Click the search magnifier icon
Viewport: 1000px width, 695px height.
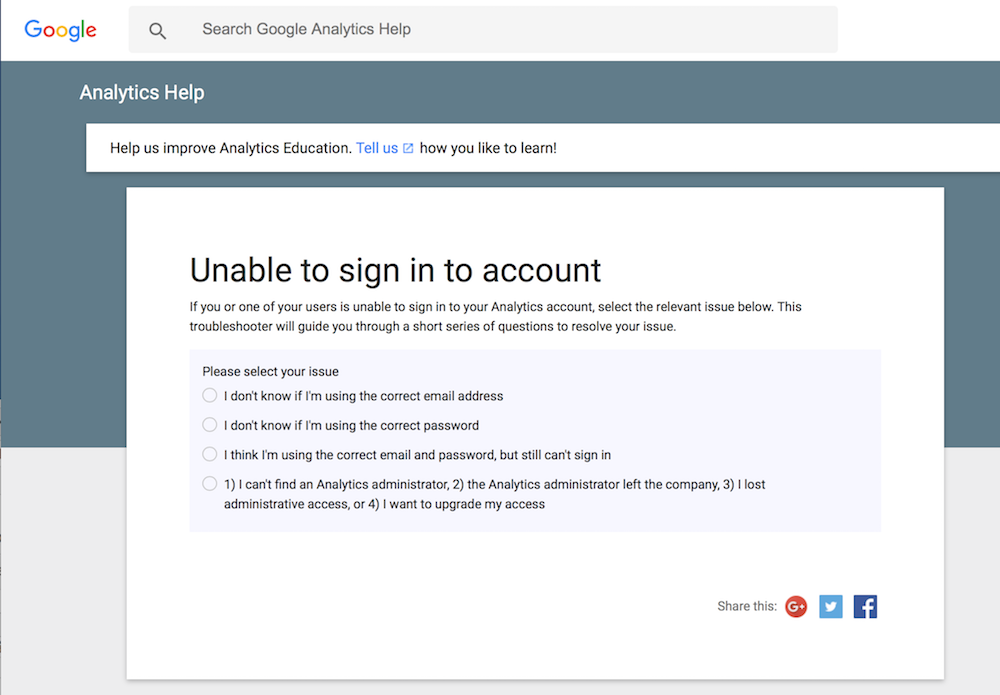pyautogui.click(x=158, y=31)
